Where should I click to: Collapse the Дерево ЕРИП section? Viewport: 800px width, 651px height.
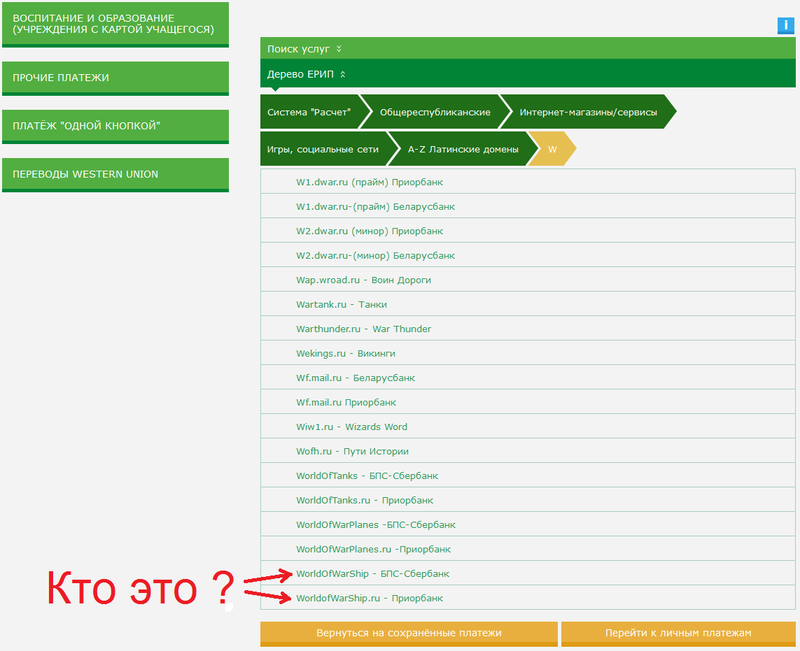[528, 73]
